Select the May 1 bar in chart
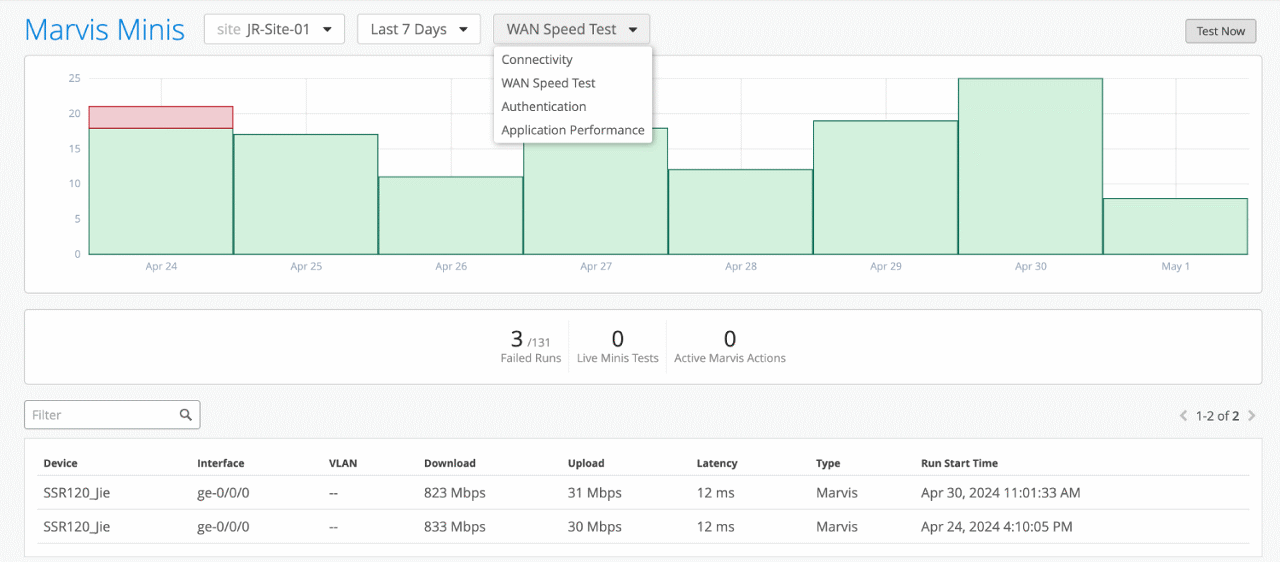The height and width of the screenshot is (562, 1280). [x=1175, y=226]
